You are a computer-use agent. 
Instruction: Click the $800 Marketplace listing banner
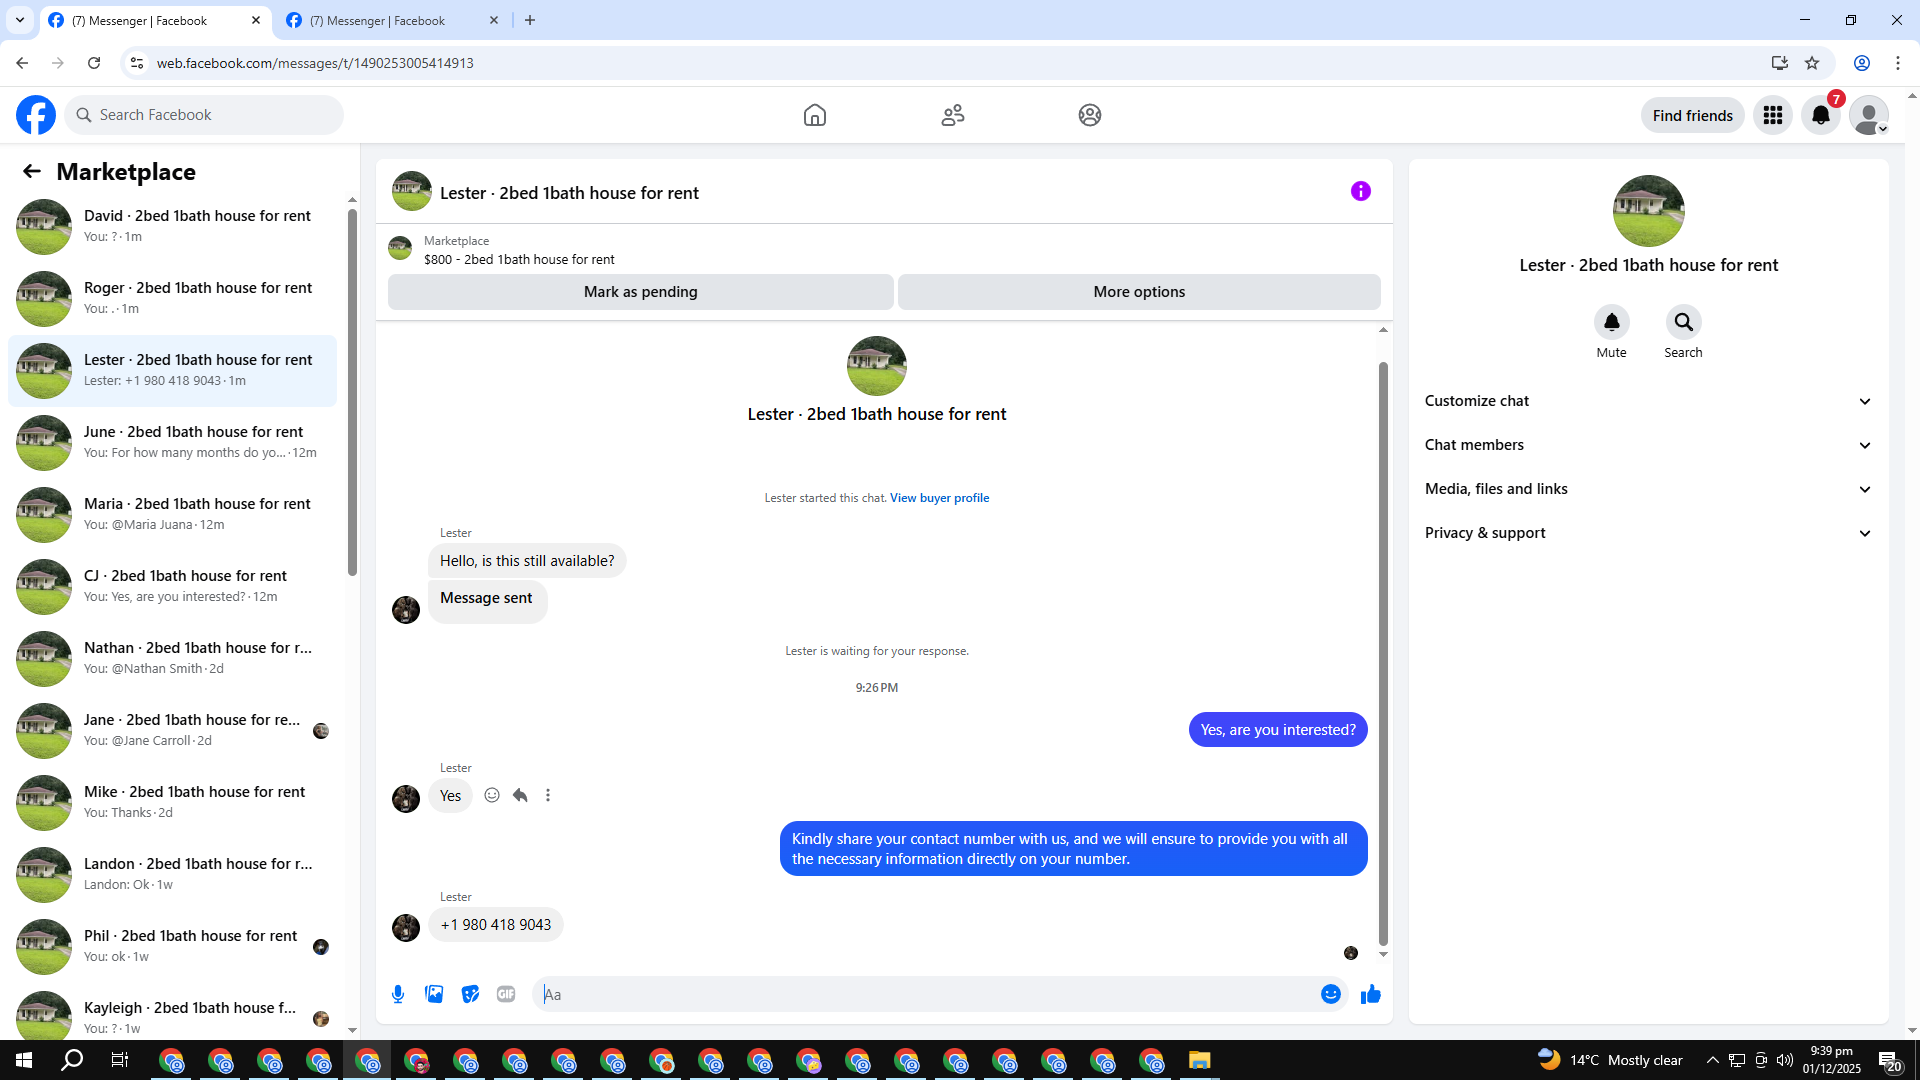(884, 250)
